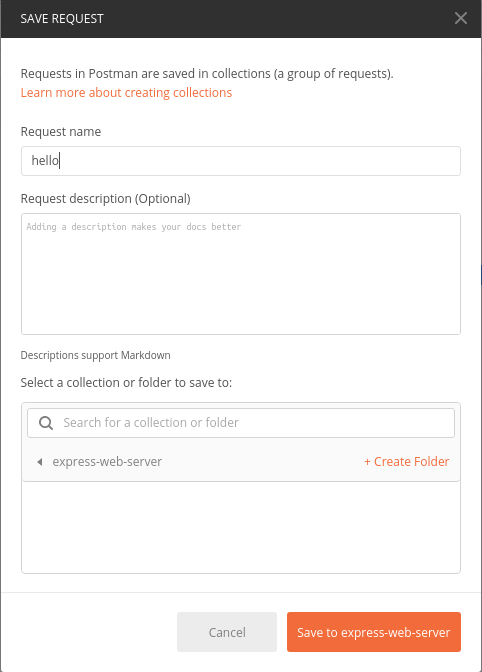
Task: Click the Descriptions support Markdown note
Action: point(96,355)
